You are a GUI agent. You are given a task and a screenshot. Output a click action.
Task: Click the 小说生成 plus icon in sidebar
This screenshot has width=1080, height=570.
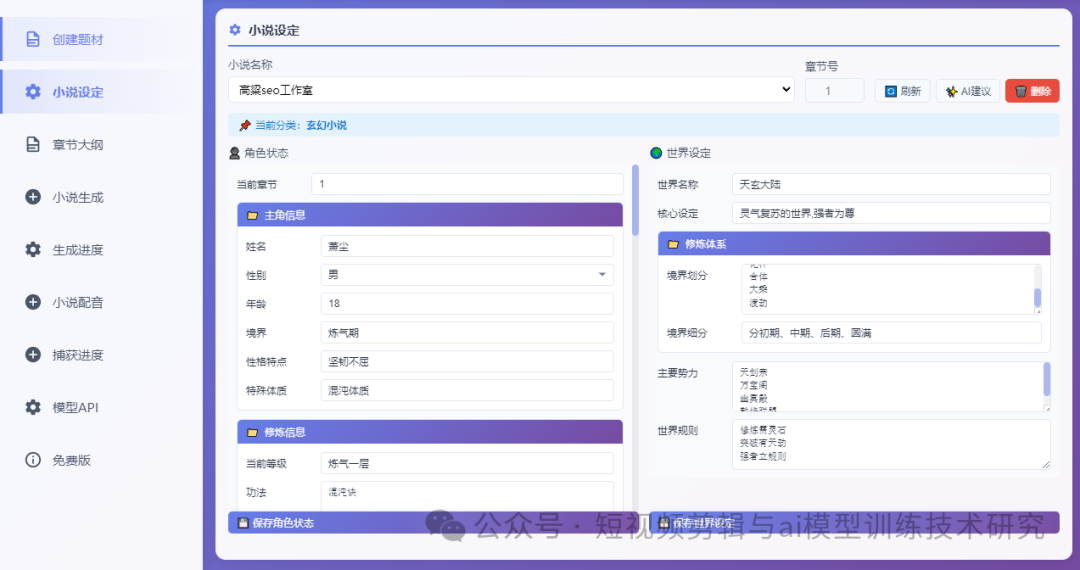point(32,197)
